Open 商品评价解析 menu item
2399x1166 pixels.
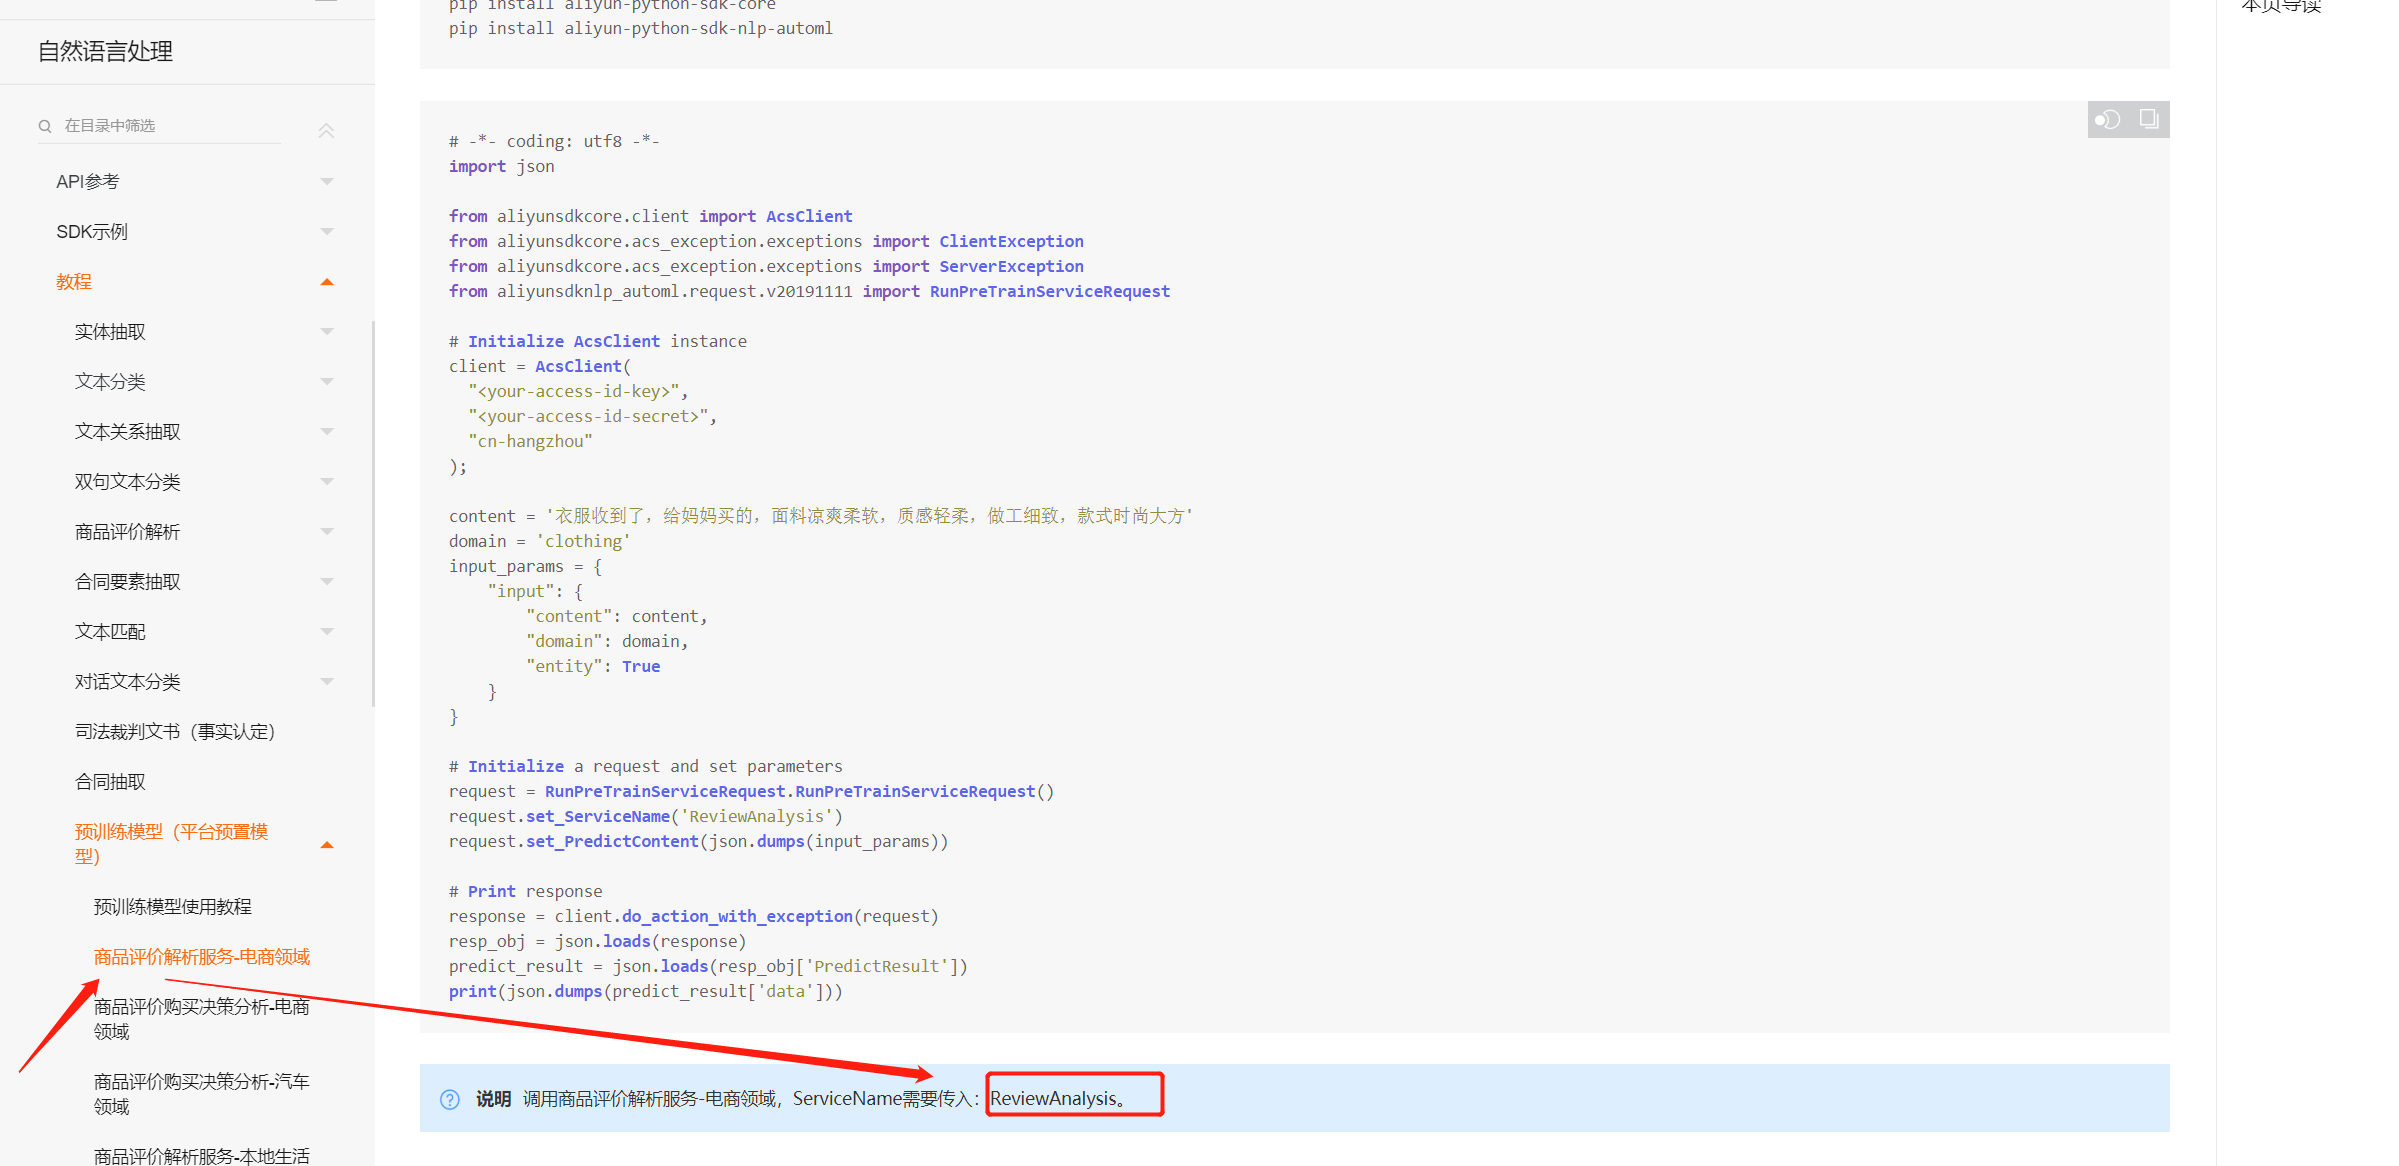pyautogui.click(x=127, y=532)
